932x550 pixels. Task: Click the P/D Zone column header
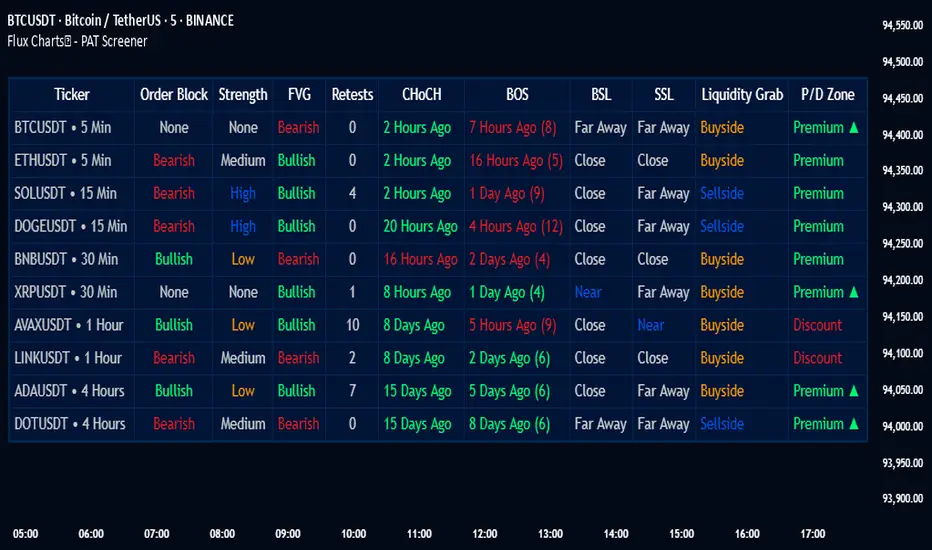tap(826, 94)
